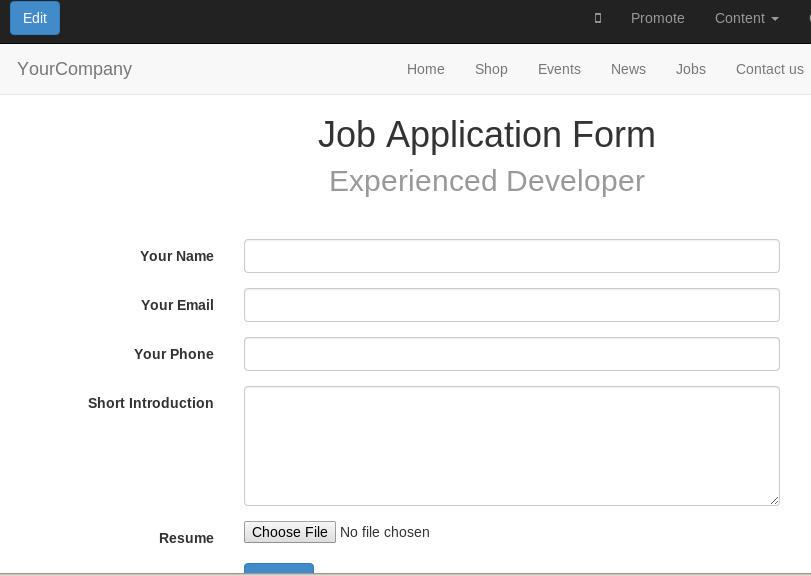Open the Promote menu item
Viewport: 811px width, 576px height.
click(x=657, y=18)
